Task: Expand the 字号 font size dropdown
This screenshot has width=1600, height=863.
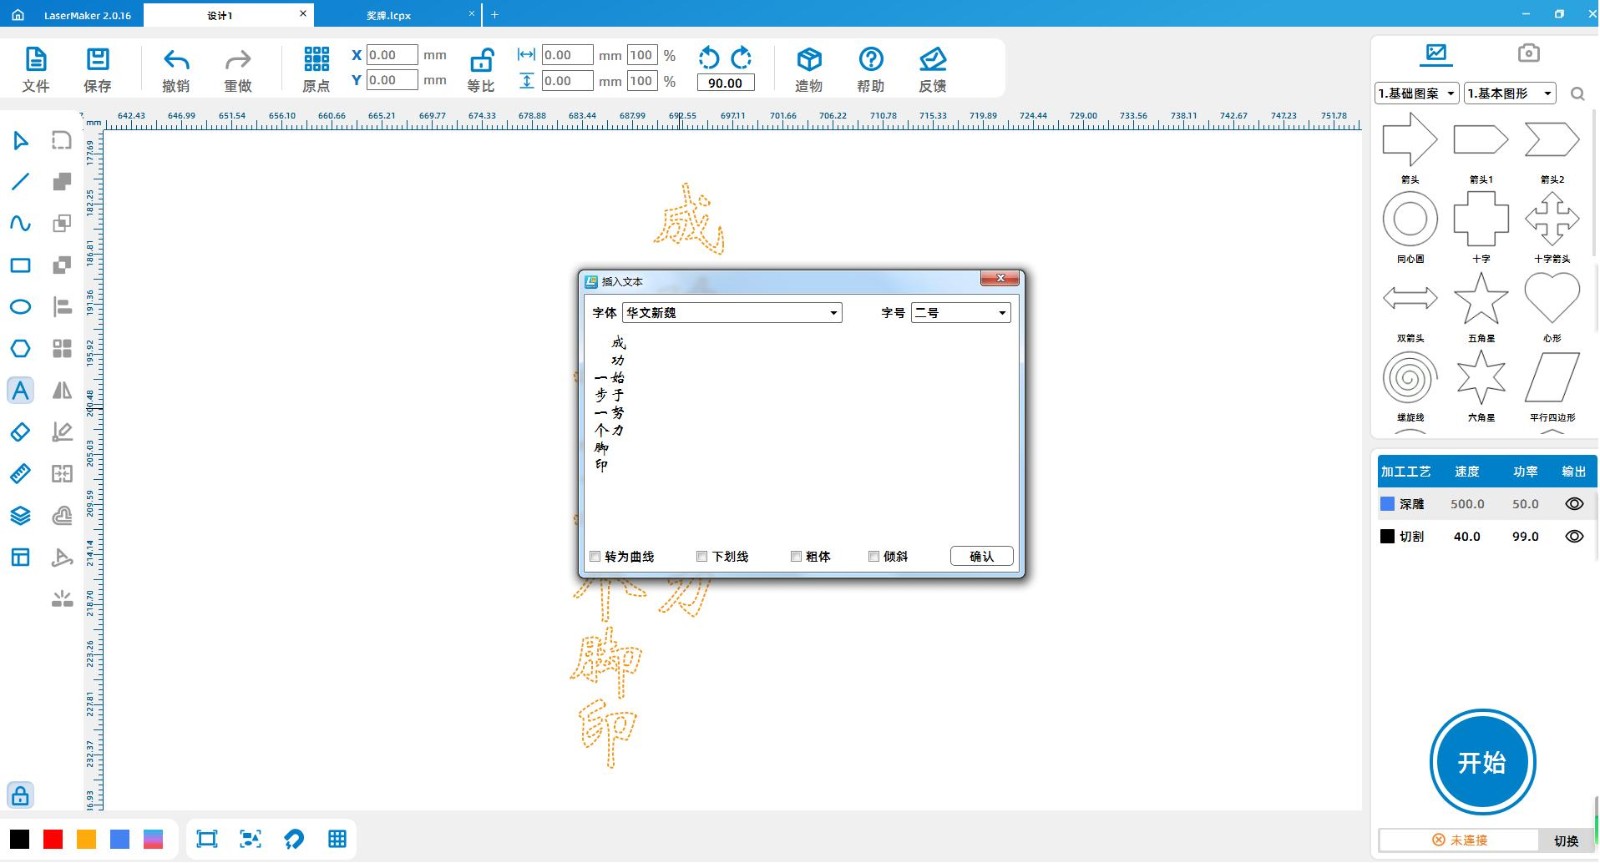Action: point(1001,313)
